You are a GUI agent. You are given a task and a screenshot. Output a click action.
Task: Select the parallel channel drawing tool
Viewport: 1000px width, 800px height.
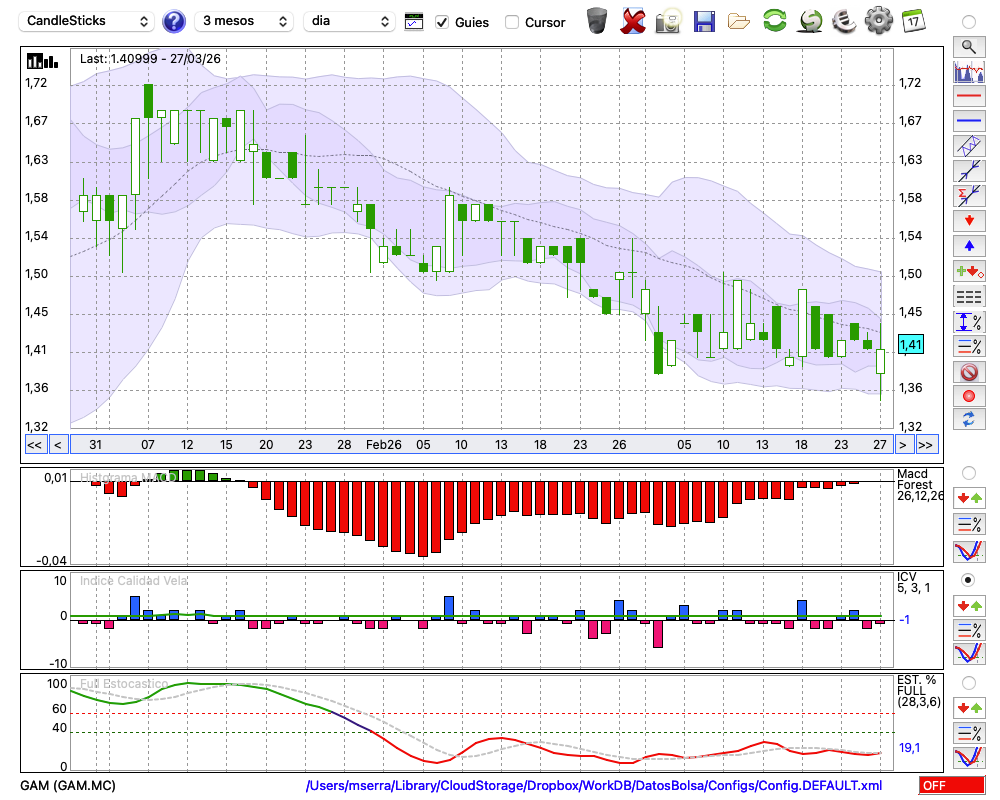point(967,146)
